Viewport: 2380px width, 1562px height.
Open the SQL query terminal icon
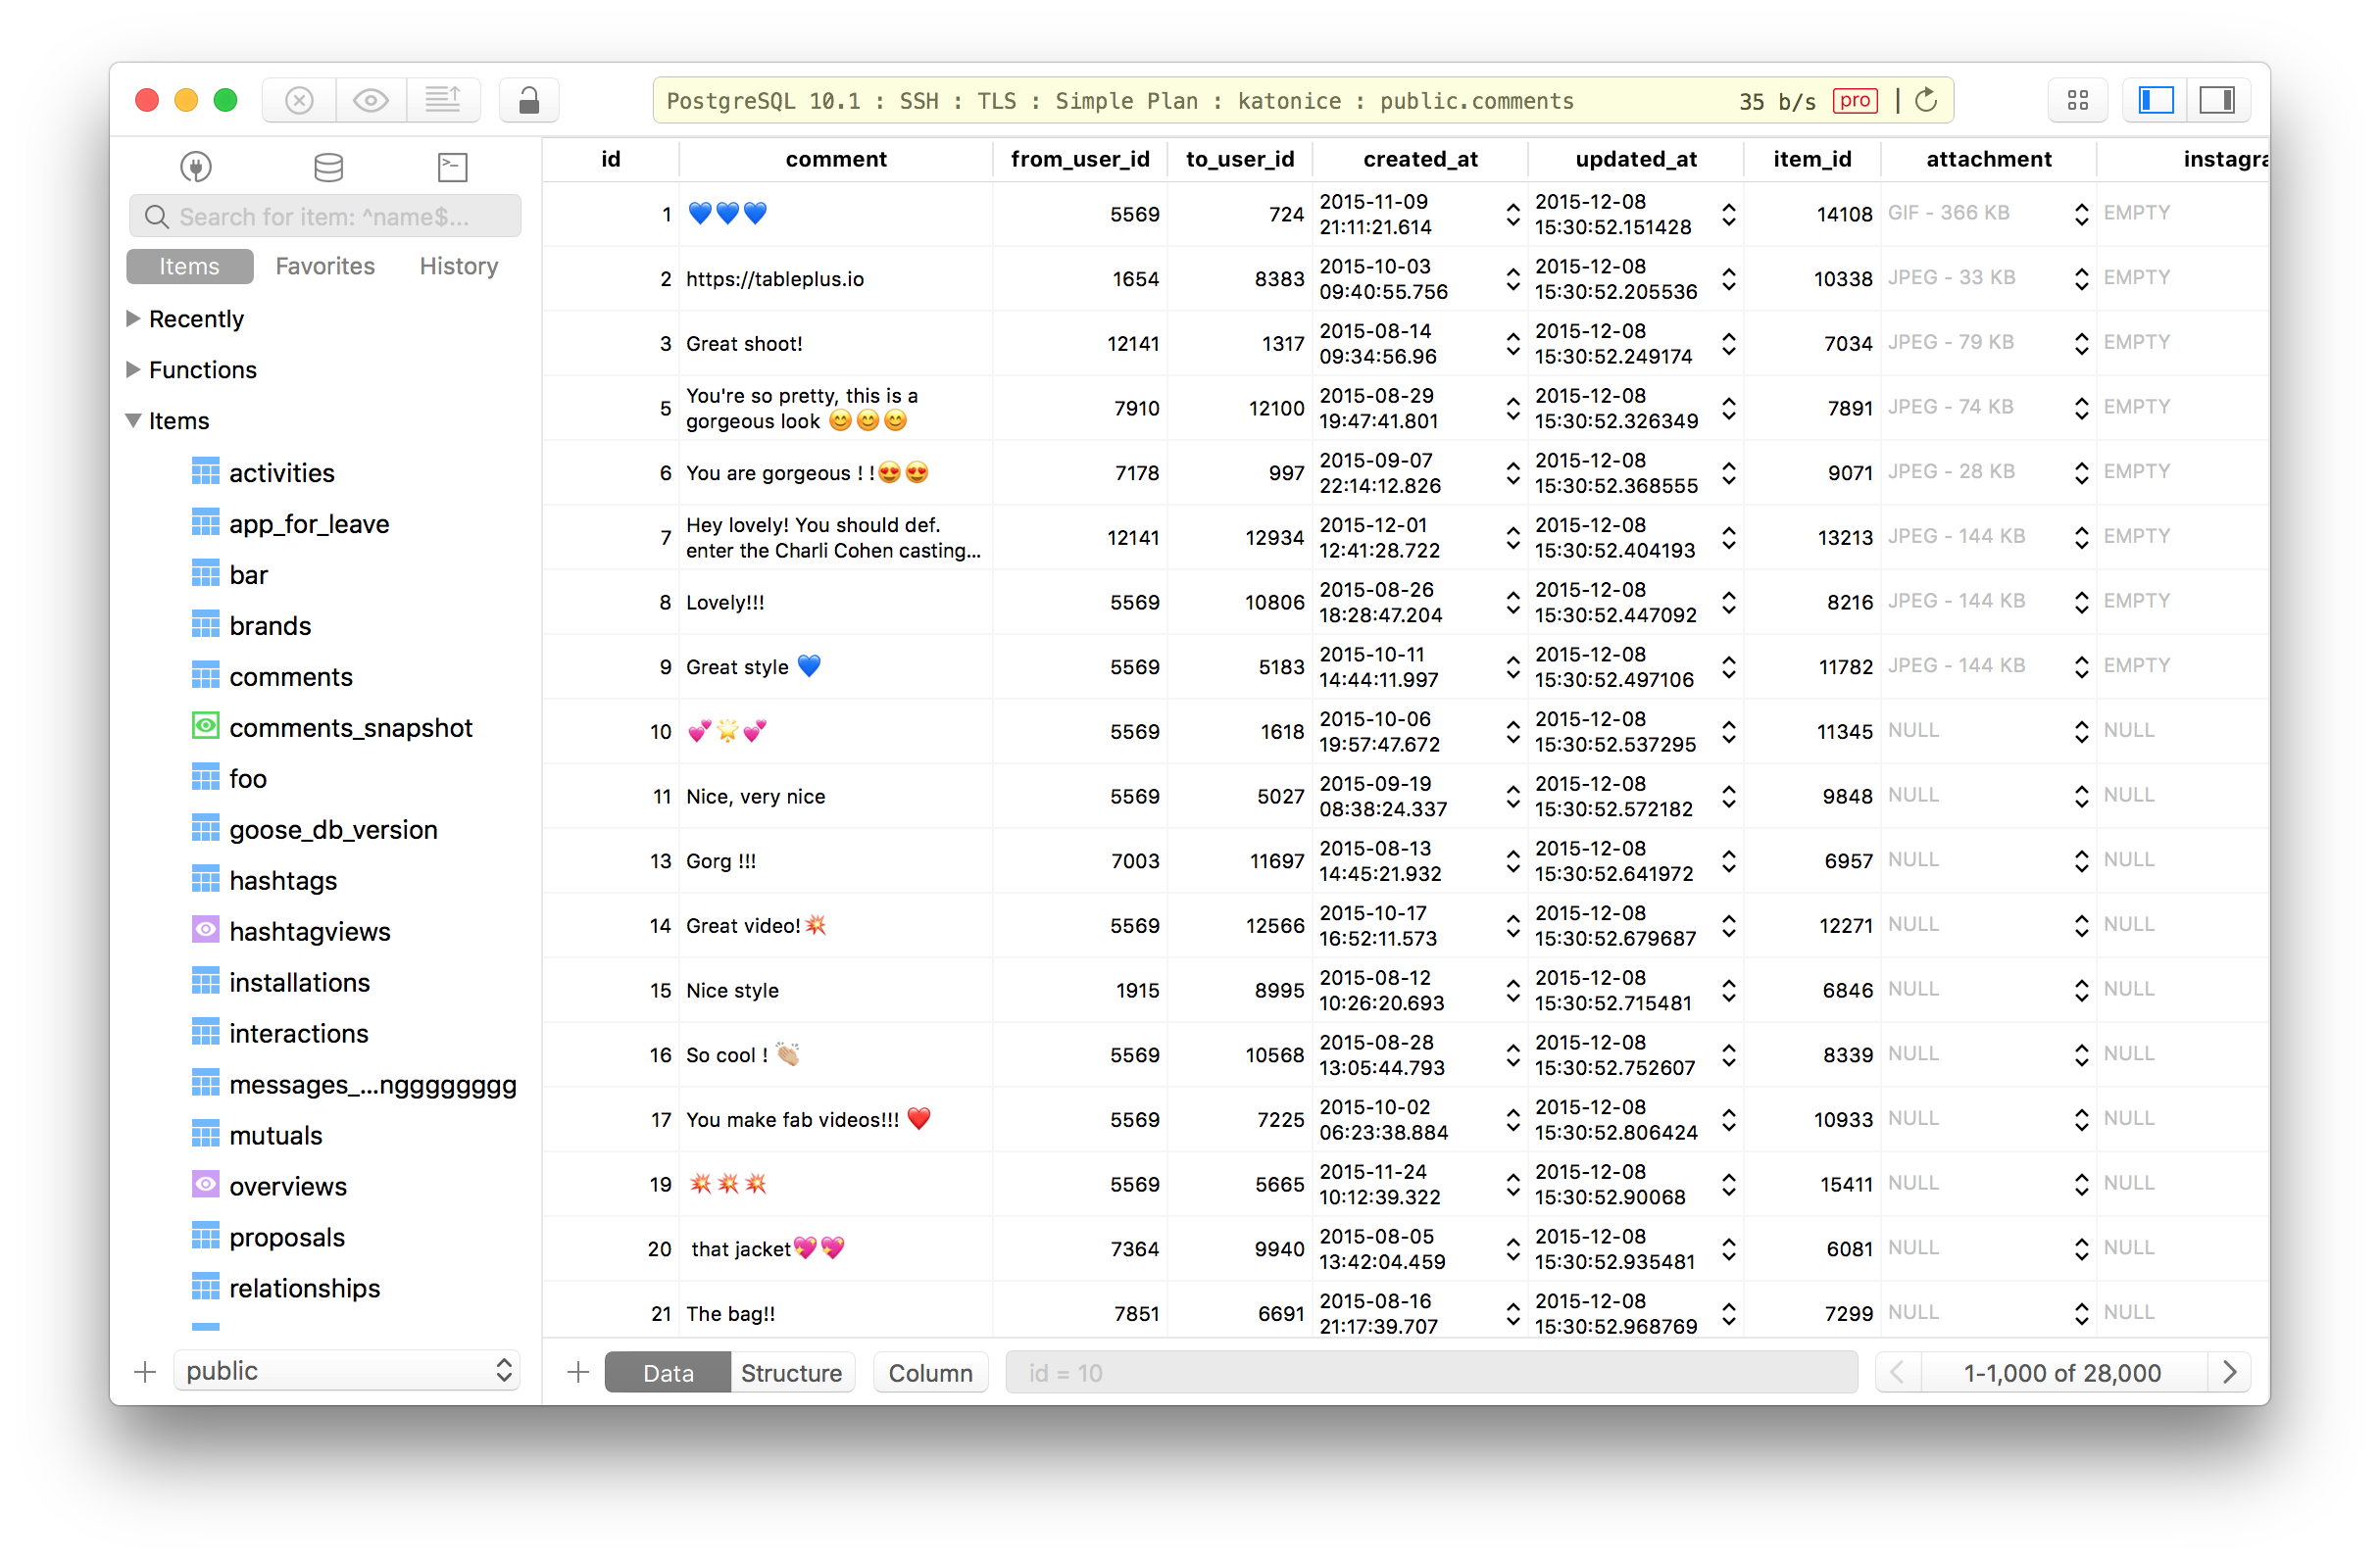pos(452,166)
